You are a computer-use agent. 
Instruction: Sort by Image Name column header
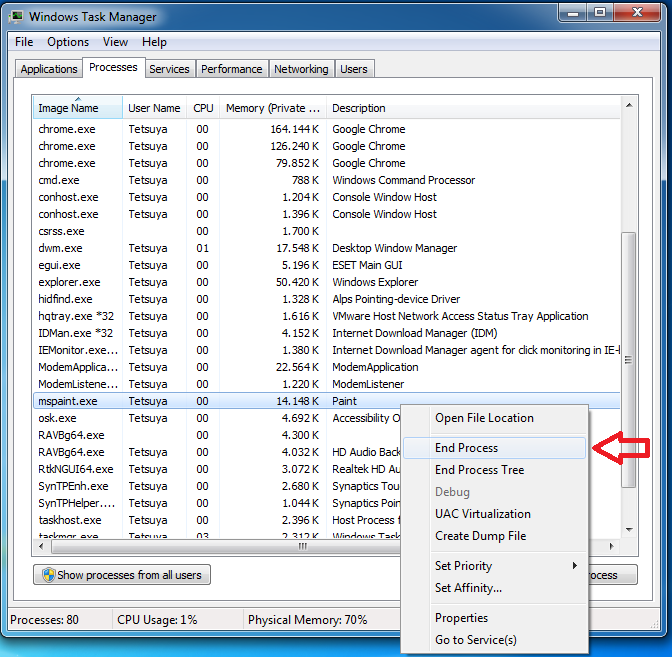(78, 108)
